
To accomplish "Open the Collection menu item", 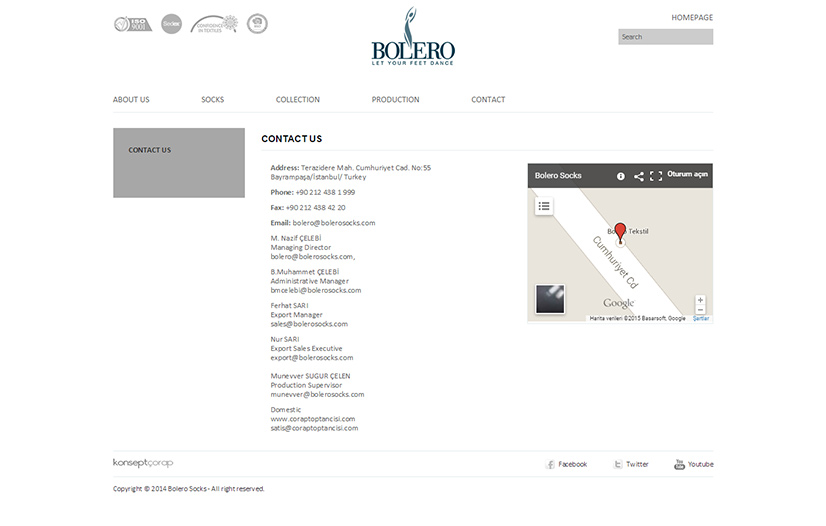I will 298,100.
